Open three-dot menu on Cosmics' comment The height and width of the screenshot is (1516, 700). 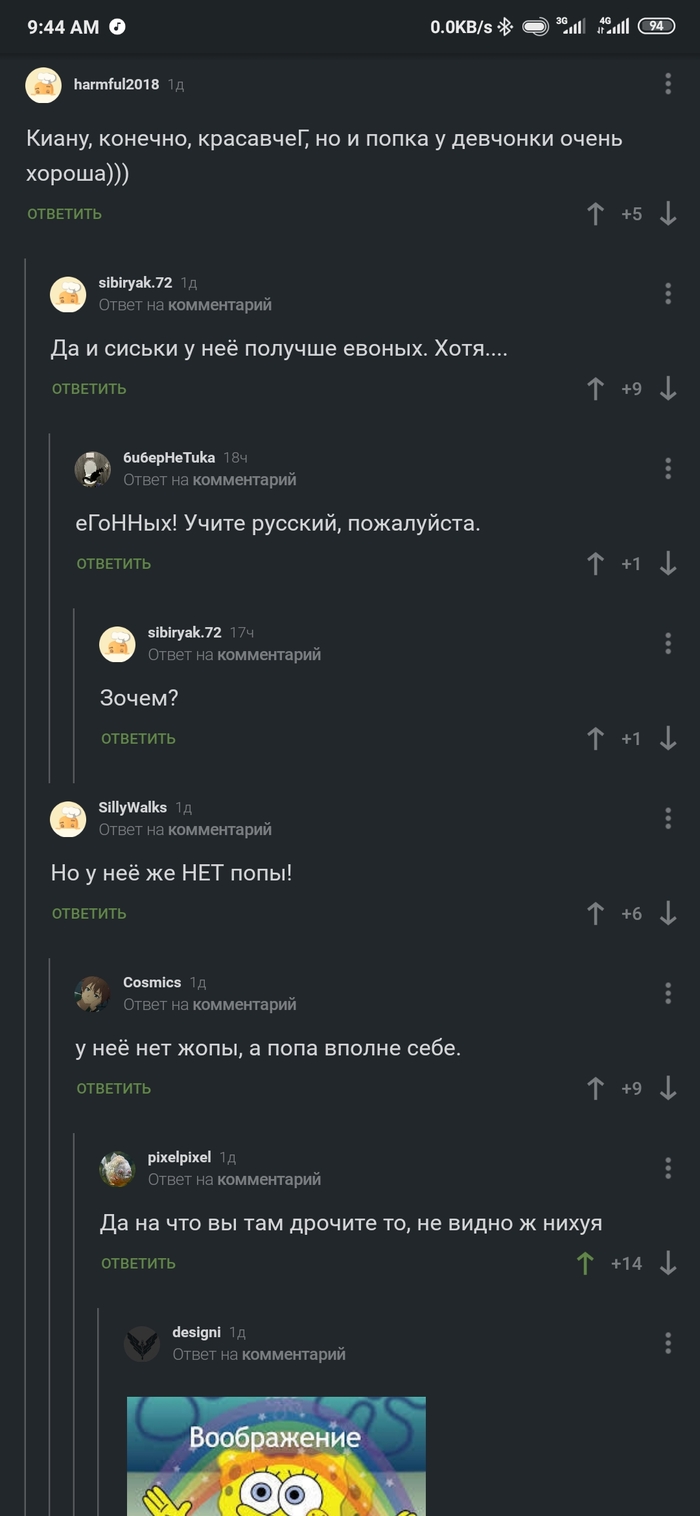pos(668,993)
